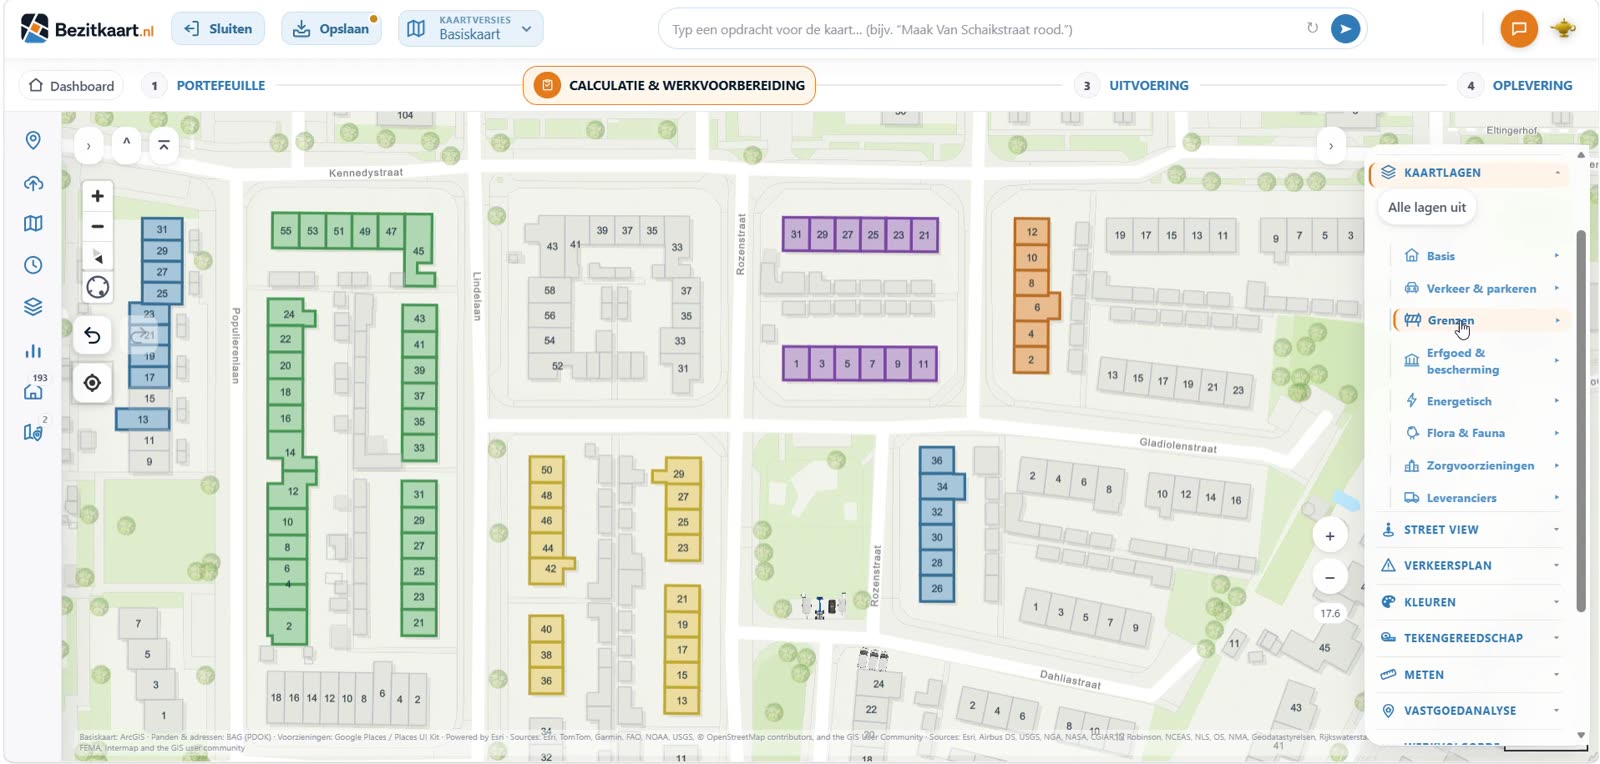
Task: Turn off all layers via Alle lagen uit
Action: 1427,207
